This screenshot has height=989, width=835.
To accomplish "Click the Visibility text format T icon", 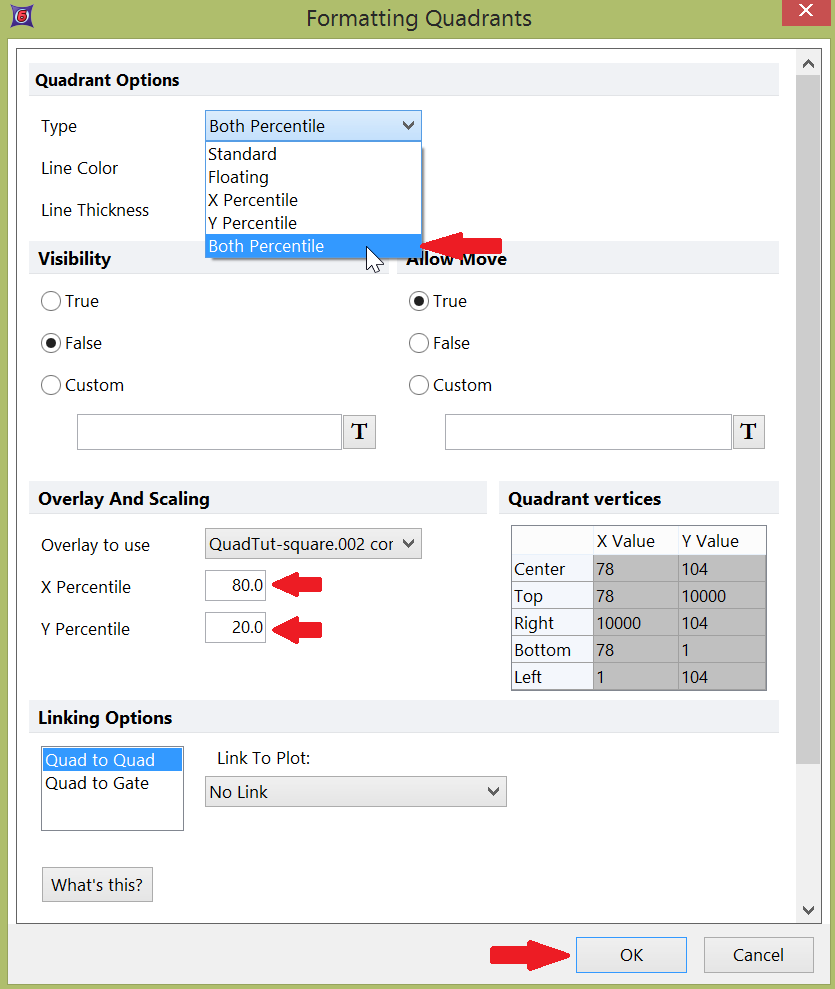I will (x=360, y=432).
